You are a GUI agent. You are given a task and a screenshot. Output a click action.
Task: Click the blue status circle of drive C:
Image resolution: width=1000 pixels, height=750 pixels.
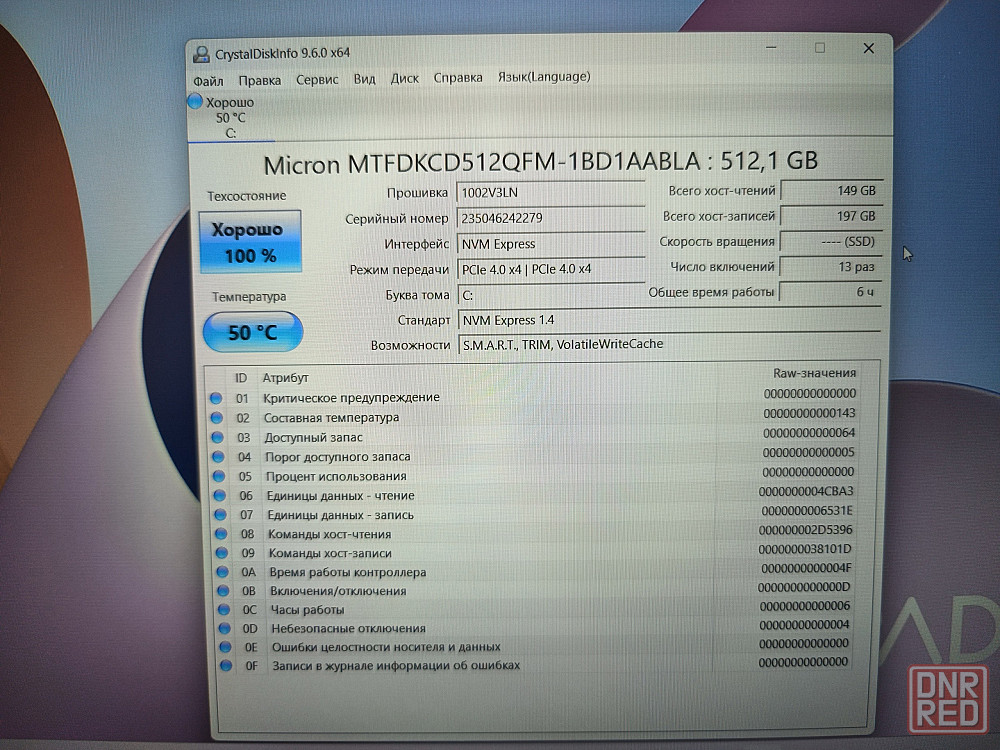click(x=195, y=101)
